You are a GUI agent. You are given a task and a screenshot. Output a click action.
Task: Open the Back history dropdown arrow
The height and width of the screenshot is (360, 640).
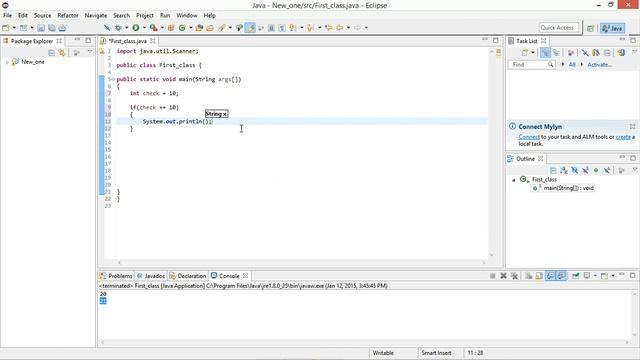tap(348, 28)
